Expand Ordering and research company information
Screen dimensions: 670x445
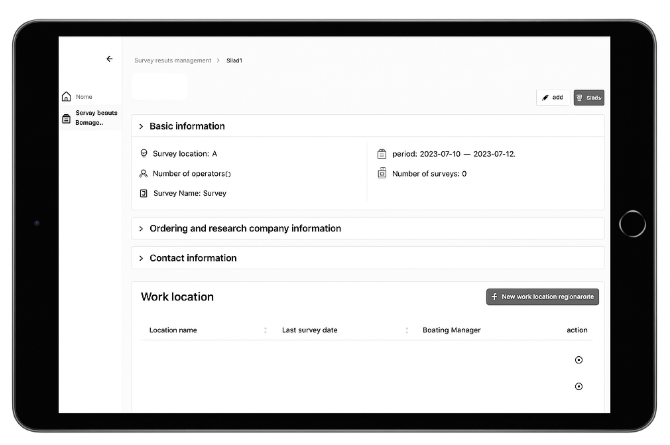click(x=368, y=228)
